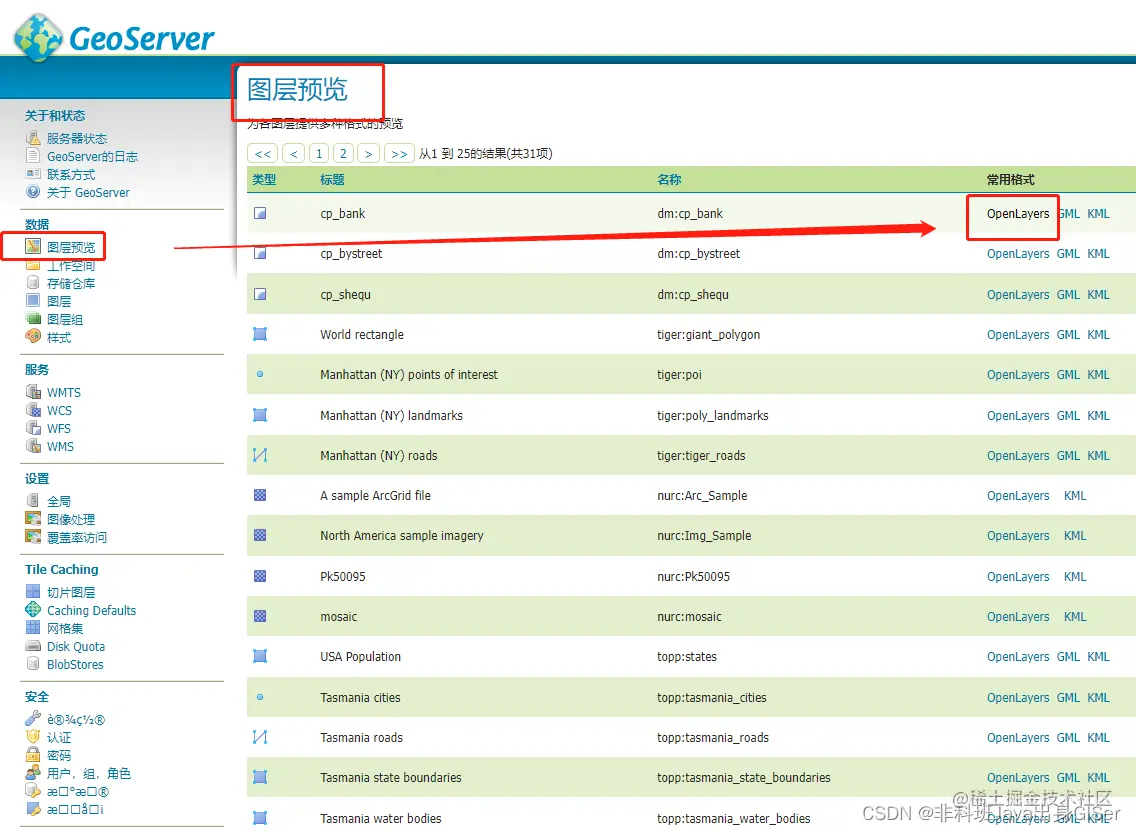Open BlobStores page

coord(75,665)
